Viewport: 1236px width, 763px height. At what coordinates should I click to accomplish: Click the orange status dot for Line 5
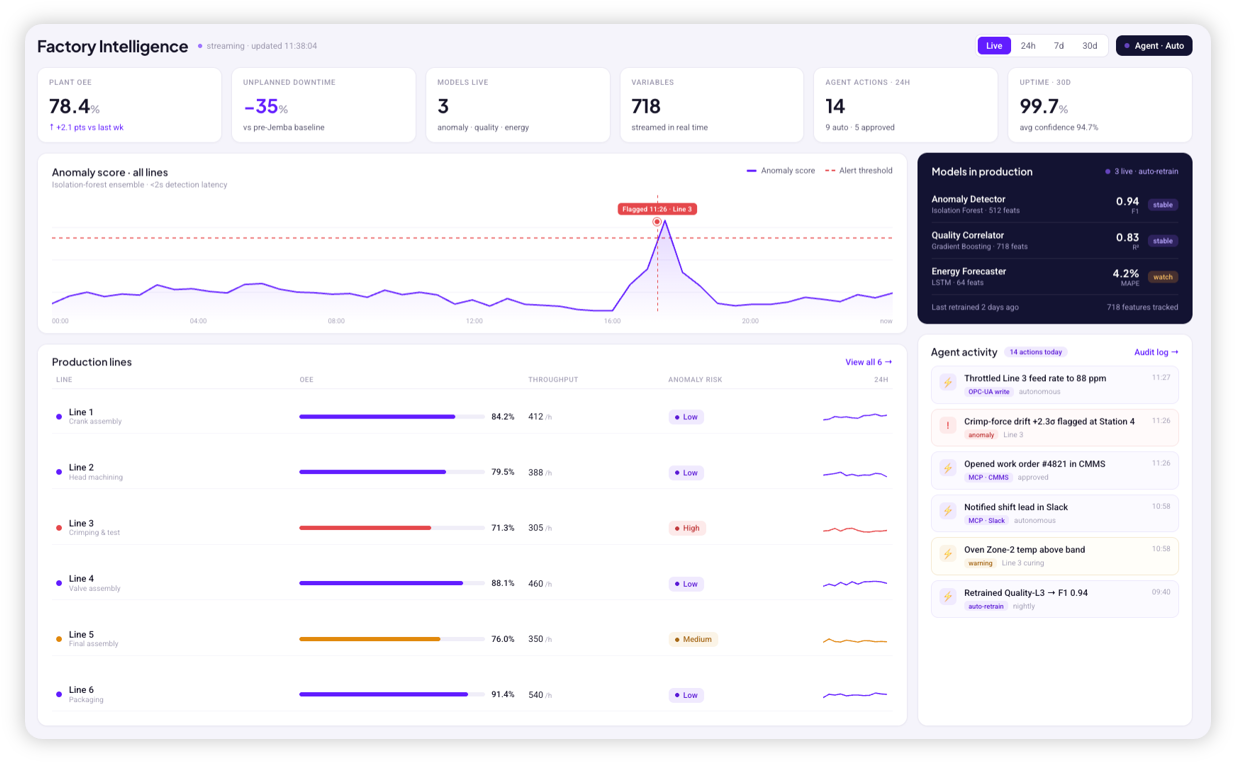59,639
